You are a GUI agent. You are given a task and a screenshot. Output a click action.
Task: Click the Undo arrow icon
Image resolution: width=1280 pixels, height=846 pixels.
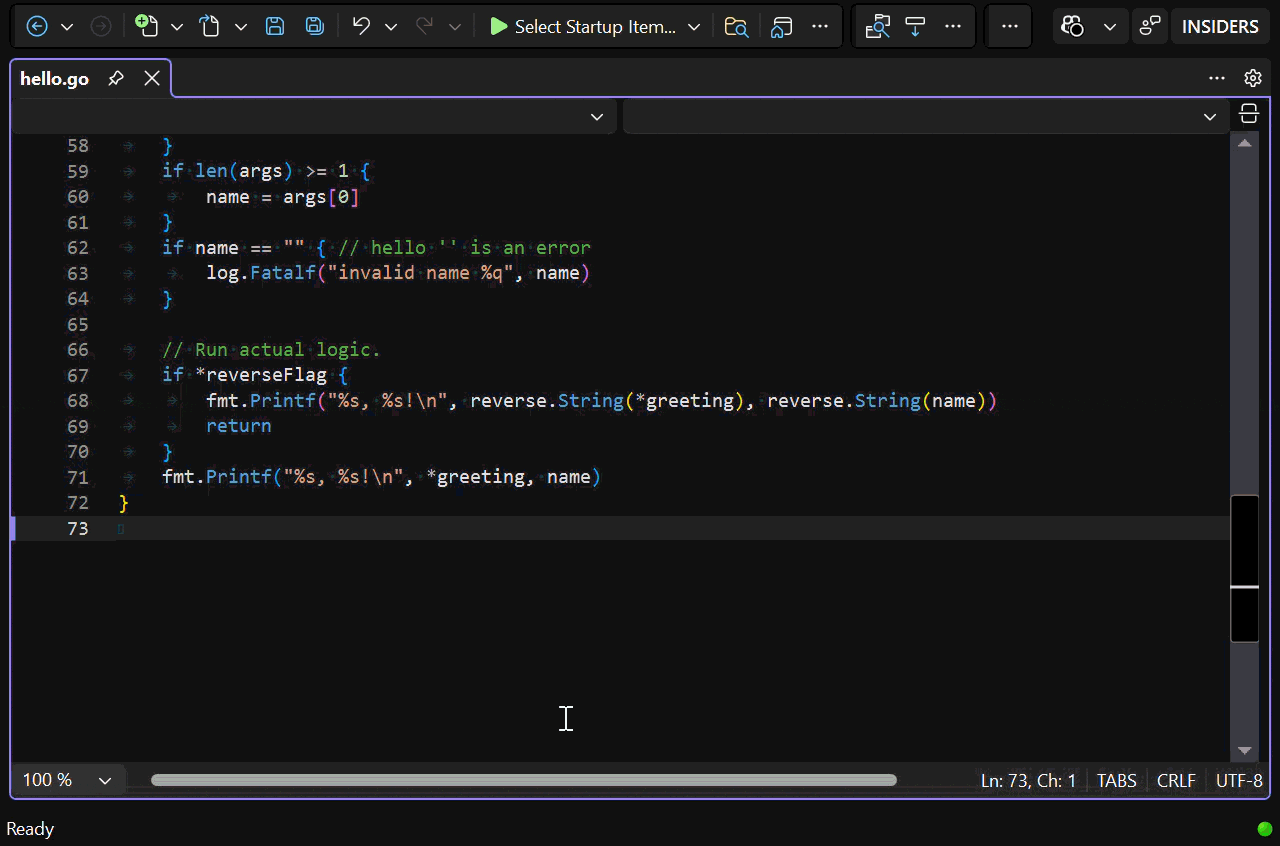(x=361, y=27)
